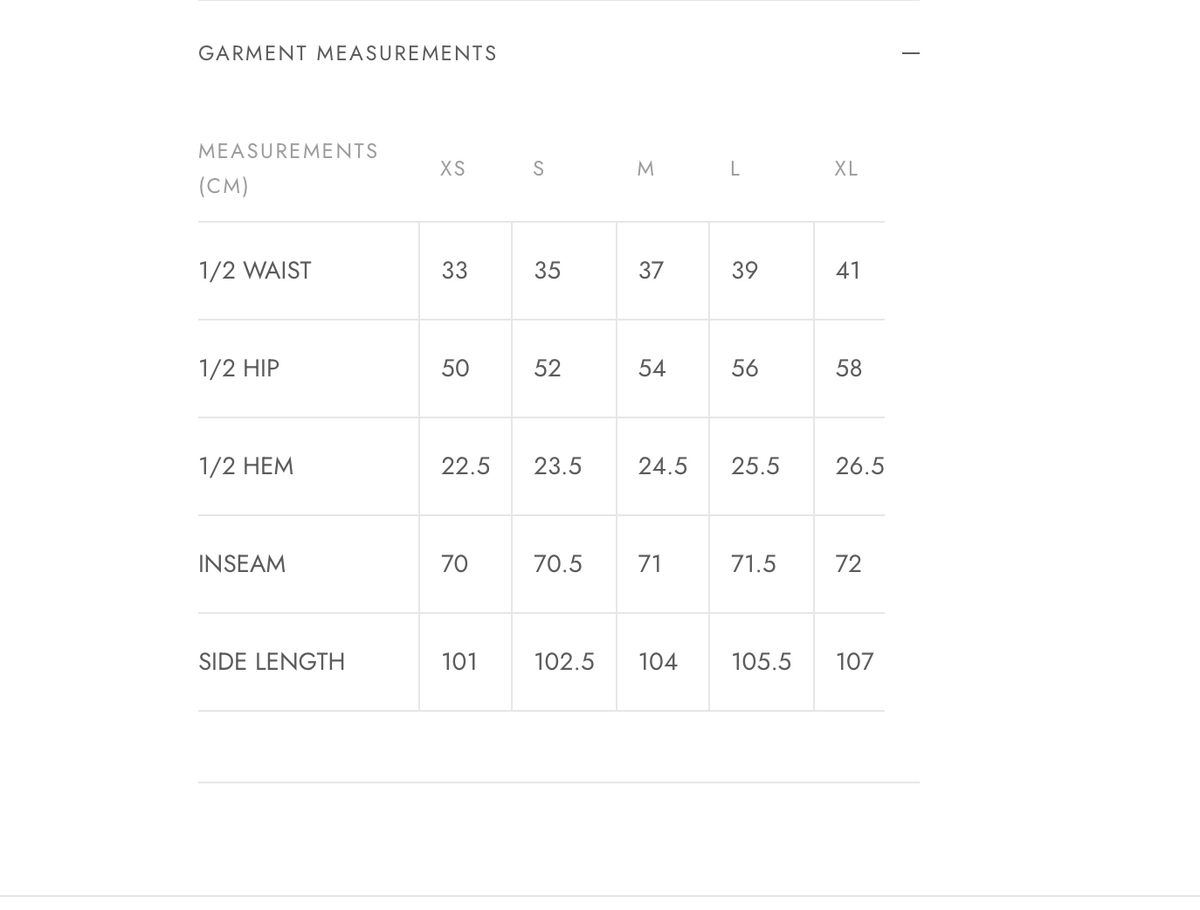Select the Inseam row label
Screen dimensions: 1200x910
coord(242,565)
